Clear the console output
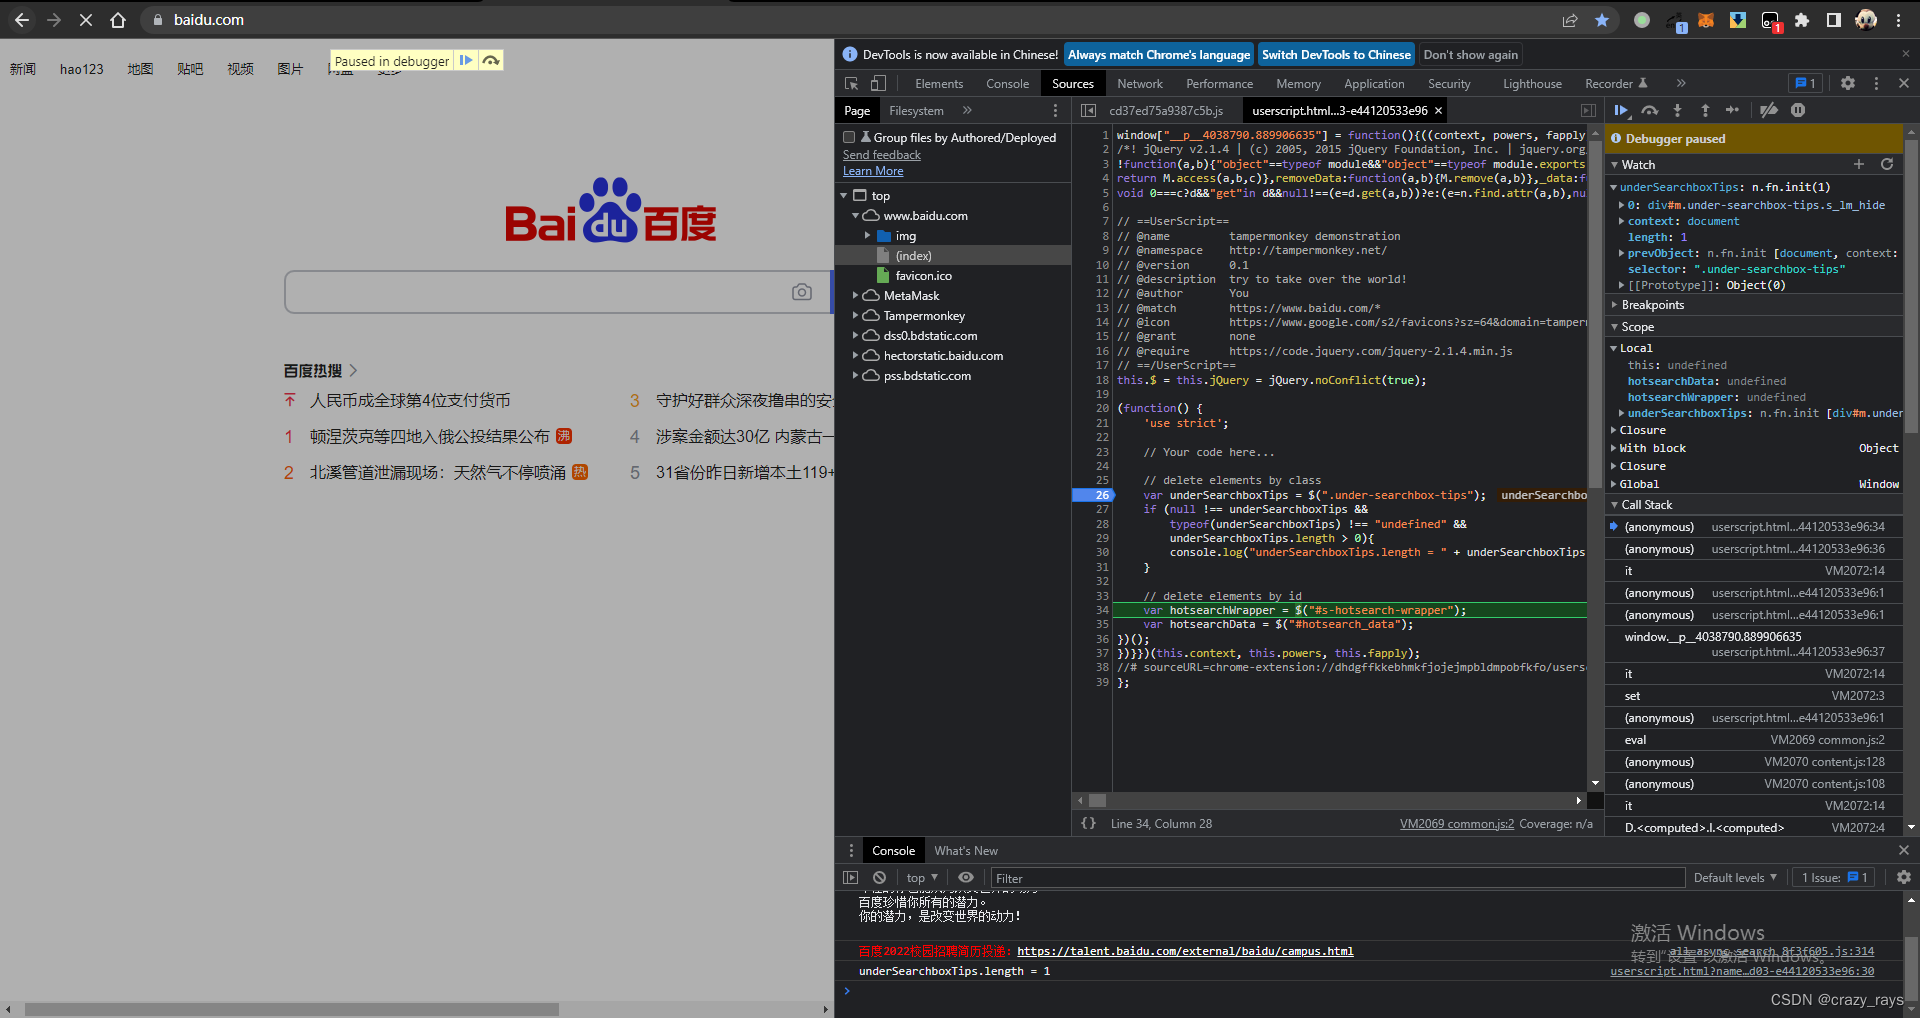Image resolution: width=1920 pixels, height=1018 pixels. click(879, 878)
